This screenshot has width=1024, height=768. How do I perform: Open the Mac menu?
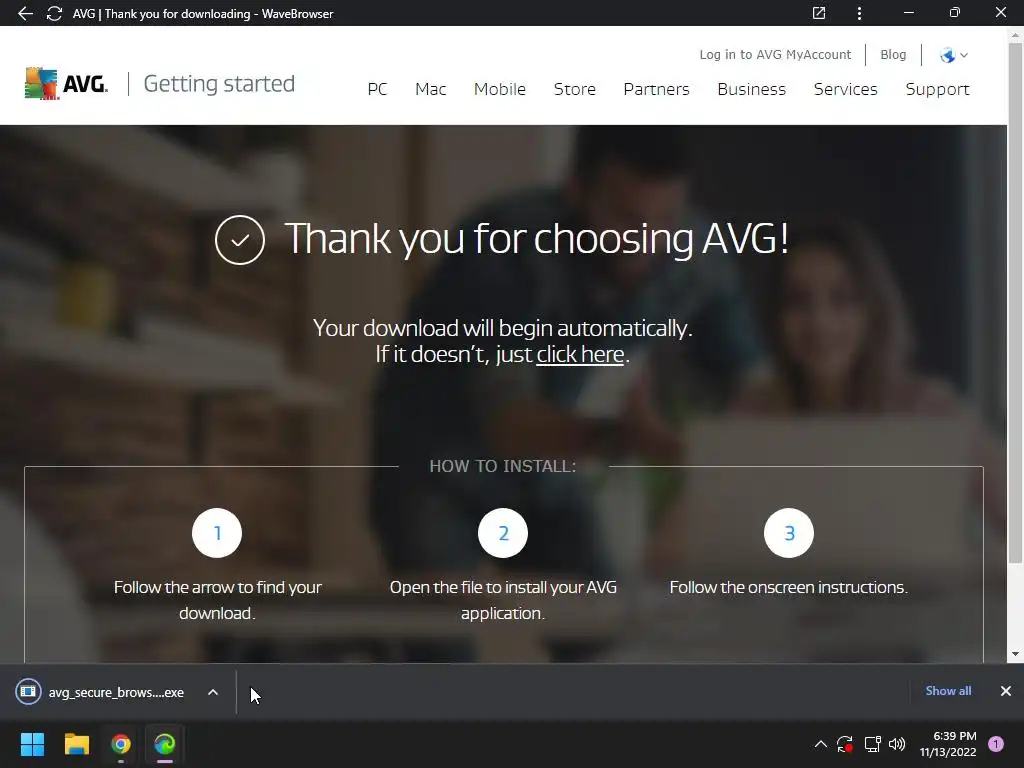[430, 89]
